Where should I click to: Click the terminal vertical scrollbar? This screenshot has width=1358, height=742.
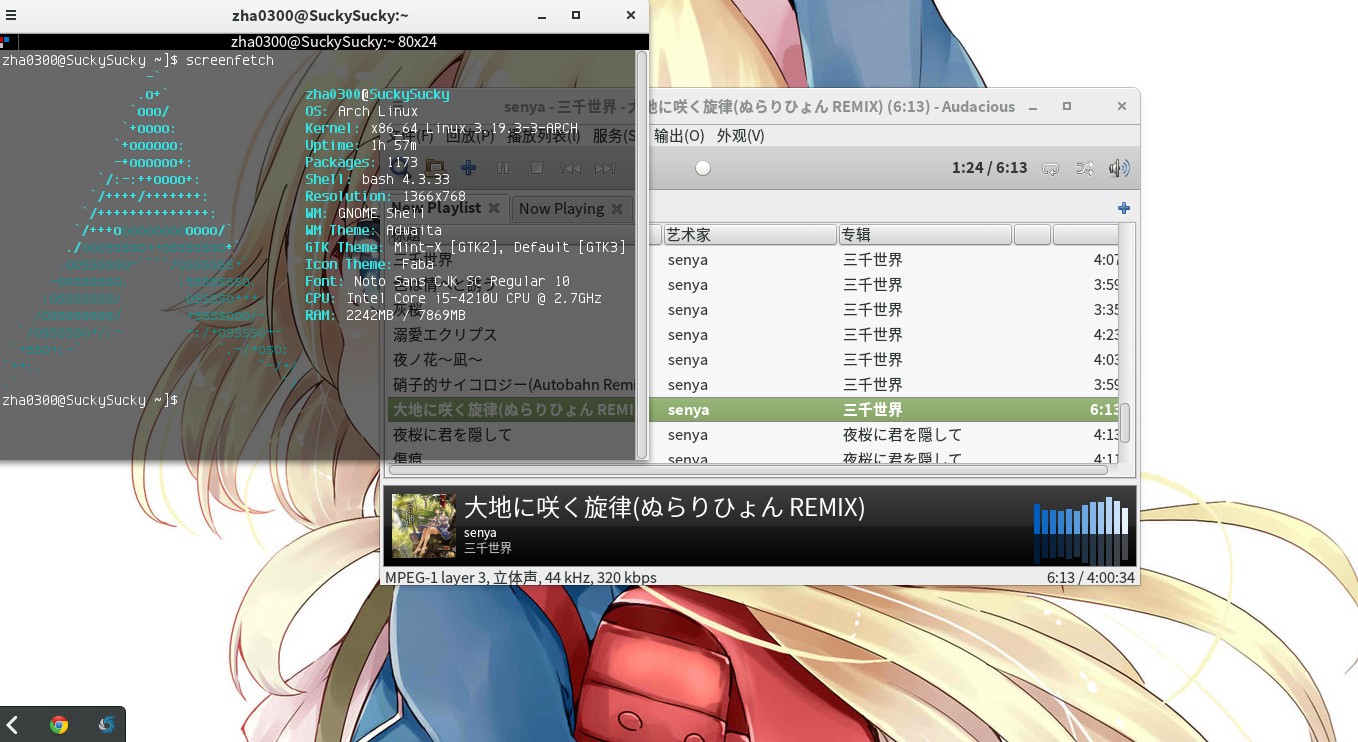point(642,255)
